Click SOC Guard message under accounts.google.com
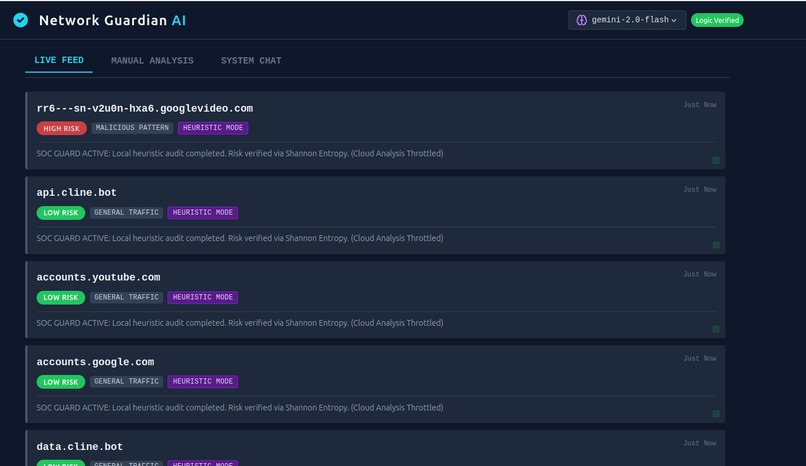Screen dimensions: 806x466 (240, 407)
